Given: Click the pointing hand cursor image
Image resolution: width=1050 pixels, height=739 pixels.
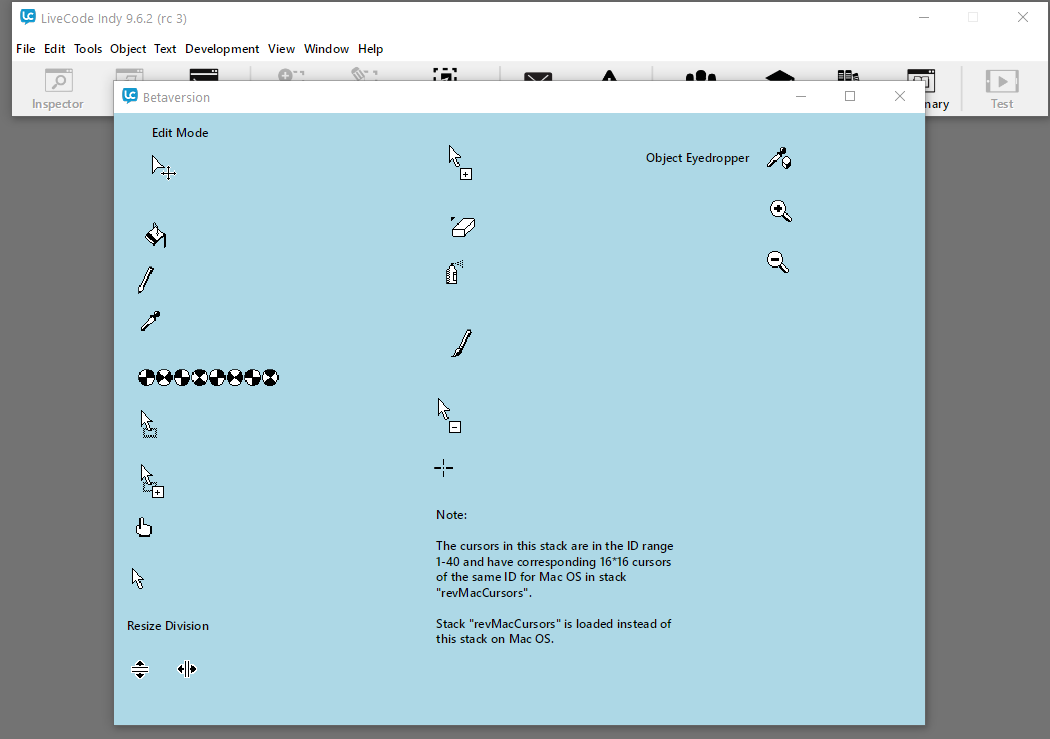Looking at the screenshot, I should [x=144, y=527].
